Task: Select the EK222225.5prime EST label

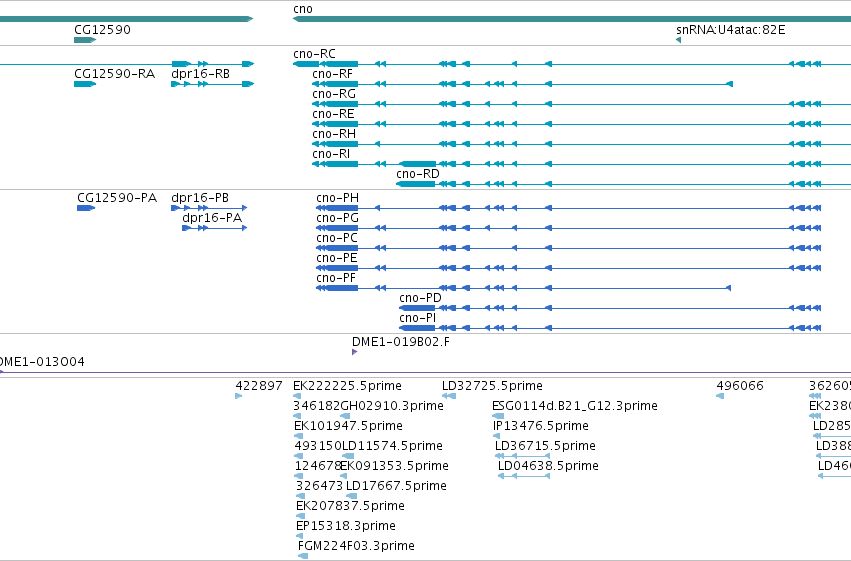Action: 347,386
